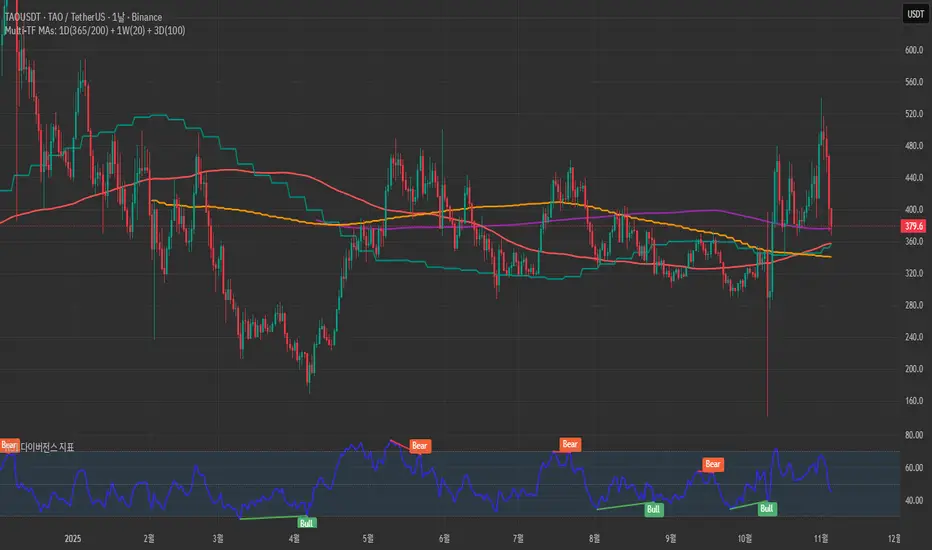Click the 9월 label on time axis
The height and width of the screenshot is (550, 932).
[670, 539]
